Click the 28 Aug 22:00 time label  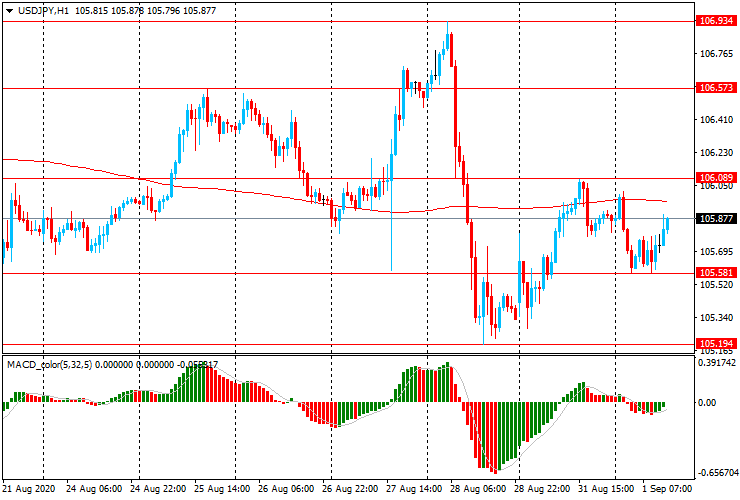pos(542,488)
